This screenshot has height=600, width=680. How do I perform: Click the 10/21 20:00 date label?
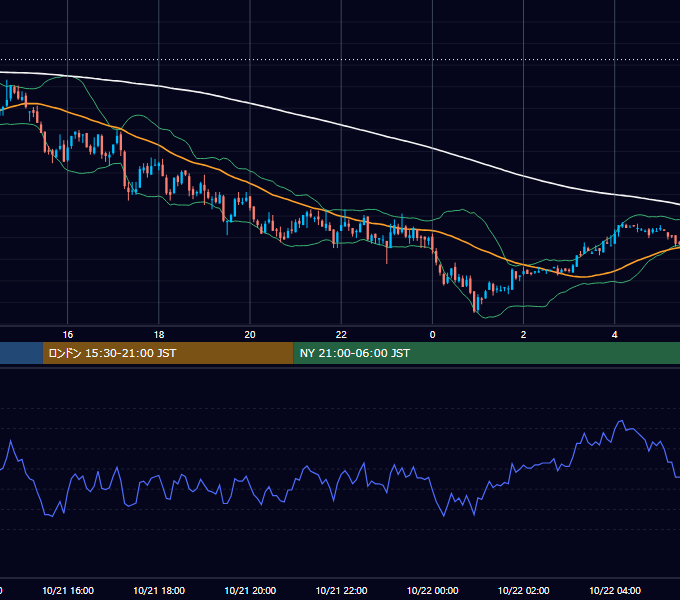250,590
